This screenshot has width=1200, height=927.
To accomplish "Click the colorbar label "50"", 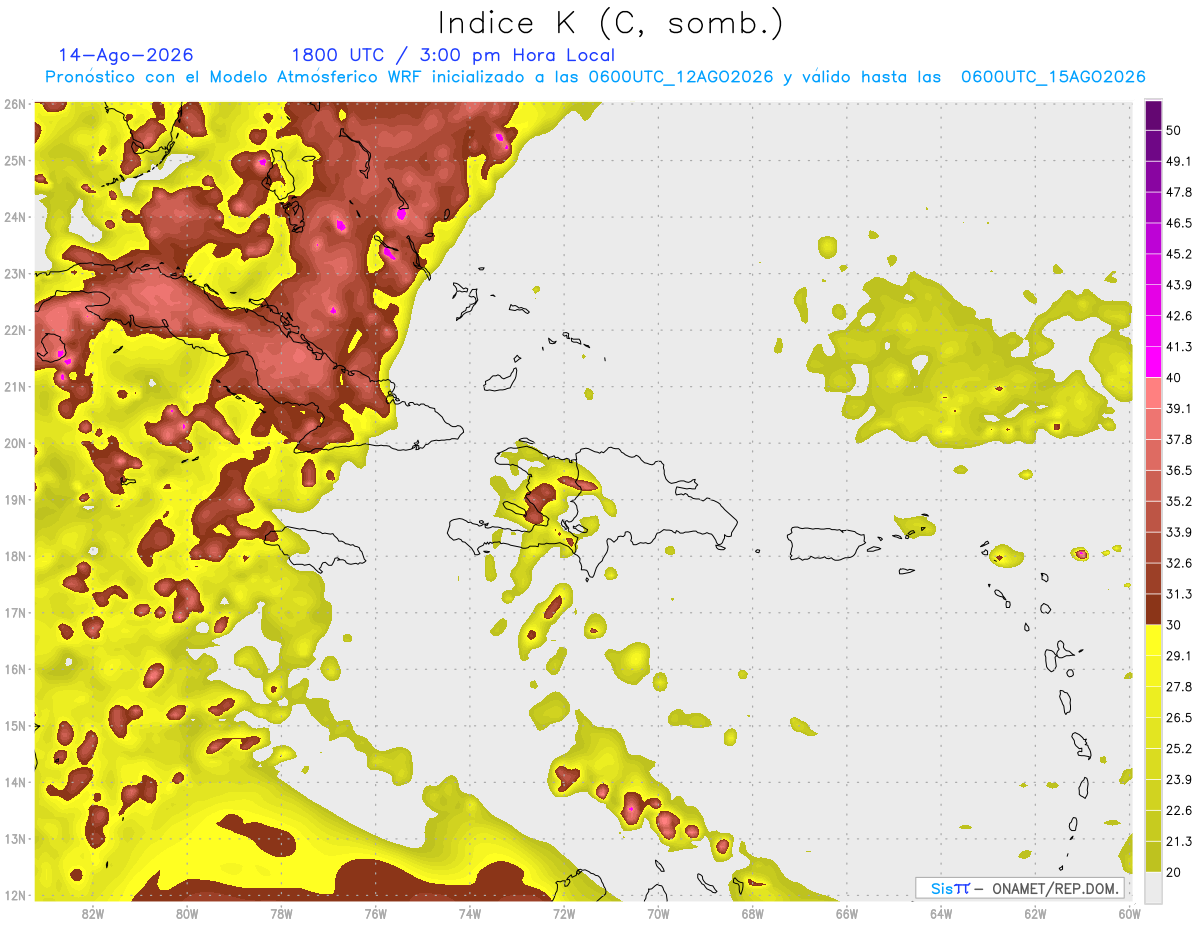I will (x=1174, y=131).
